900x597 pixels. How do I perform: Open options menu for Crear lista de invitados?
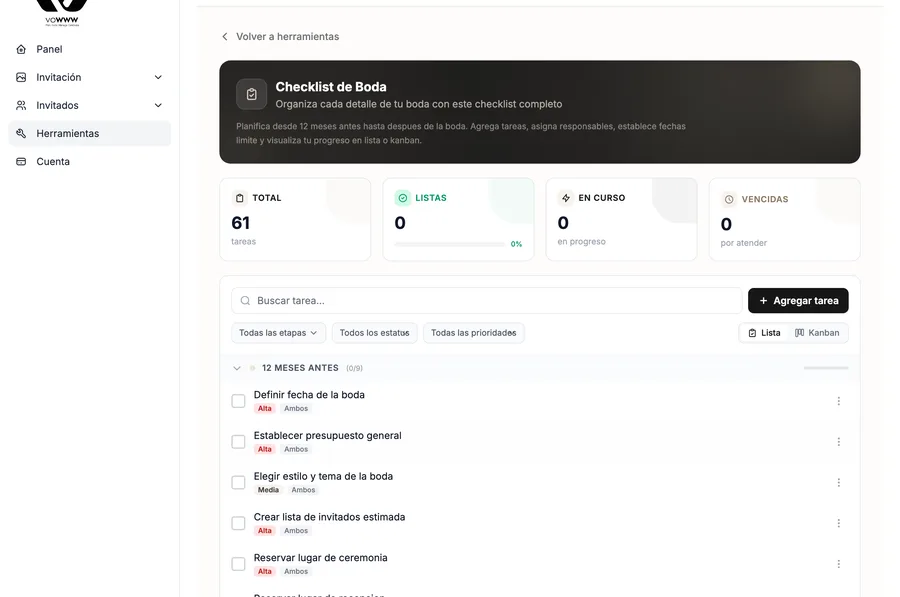pos(839,524)
